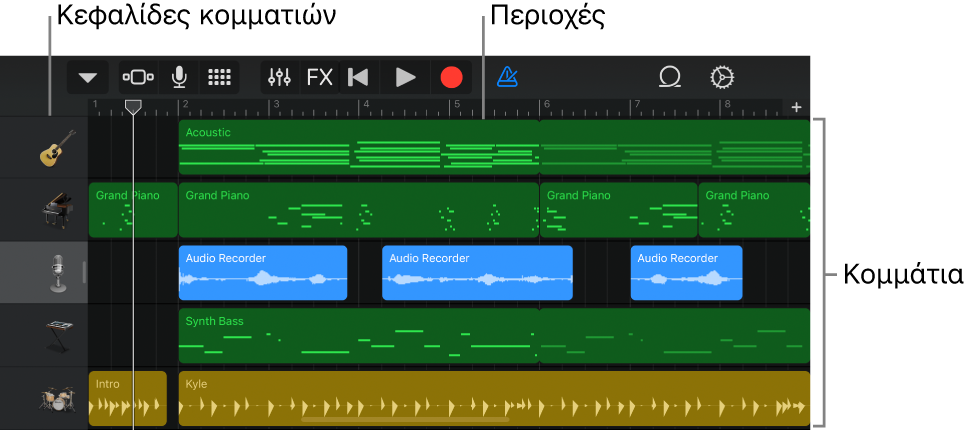Add song section with plus button
Image resolution: width=974 pixels, height=431 pixels.
796,107
